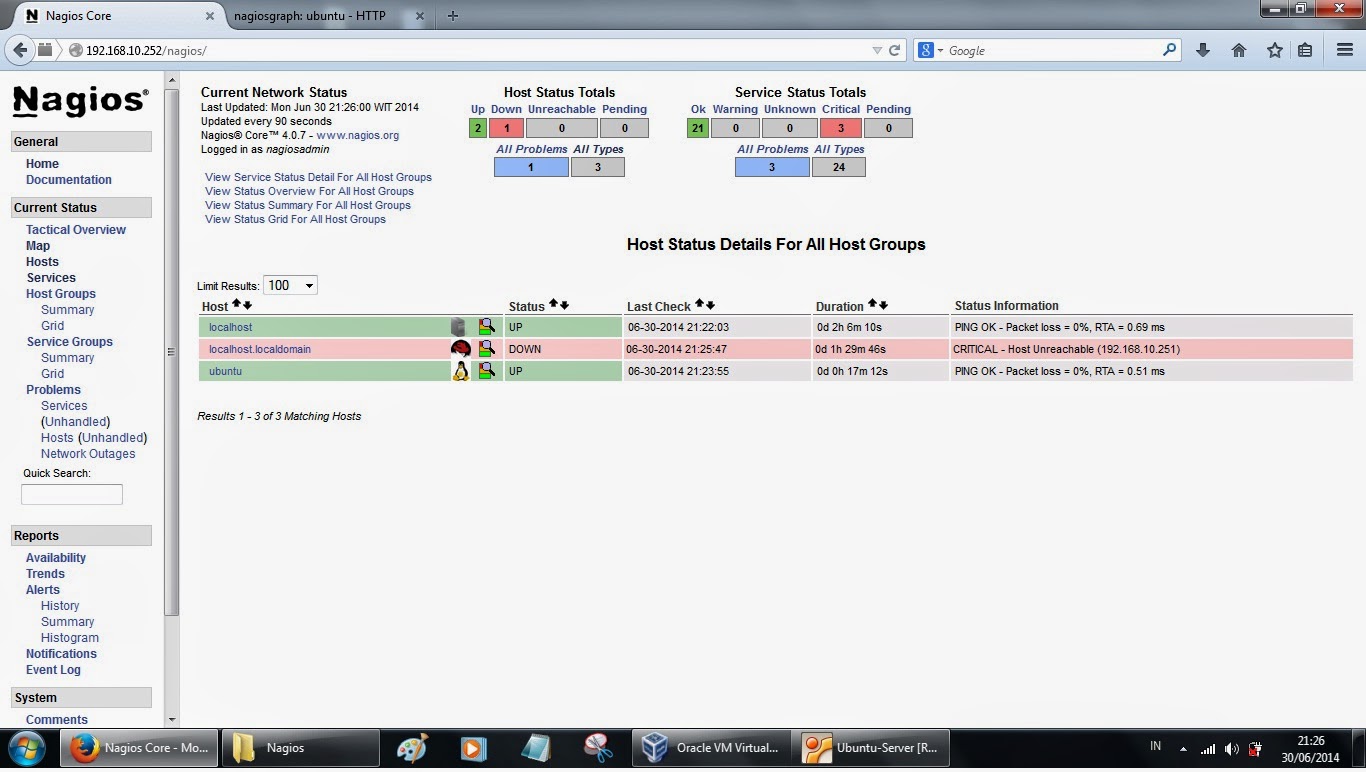Sort Host column ascending arrow
This screenshot has height=772, width=1366.
[237, 304]
